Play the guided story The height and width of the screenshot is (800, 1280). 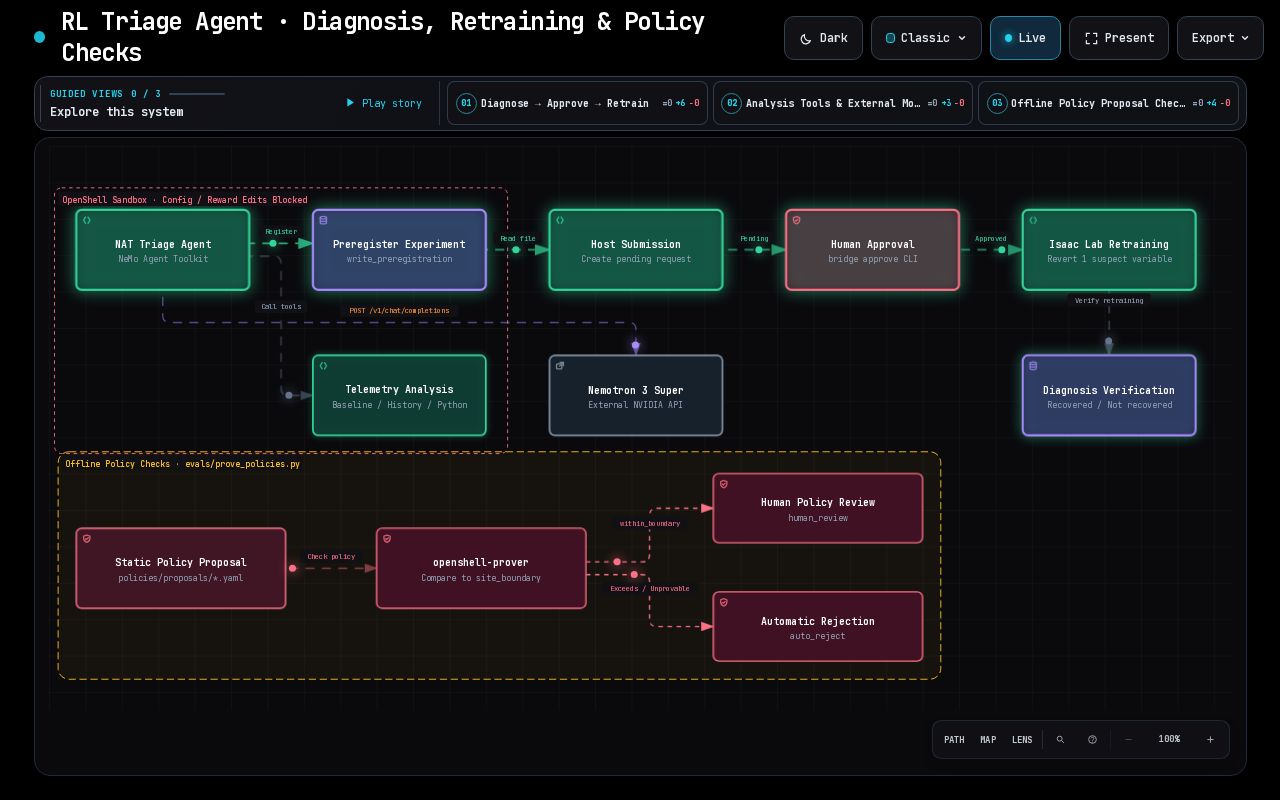[x=384, y=103]
